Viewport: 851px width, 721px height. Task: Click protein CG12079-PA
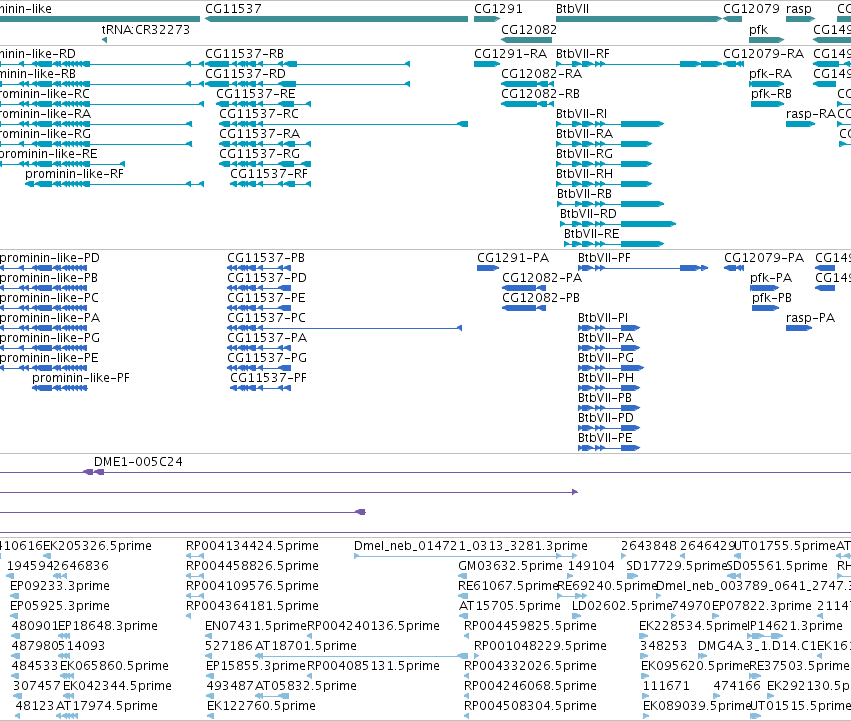(x=764, y=258)
